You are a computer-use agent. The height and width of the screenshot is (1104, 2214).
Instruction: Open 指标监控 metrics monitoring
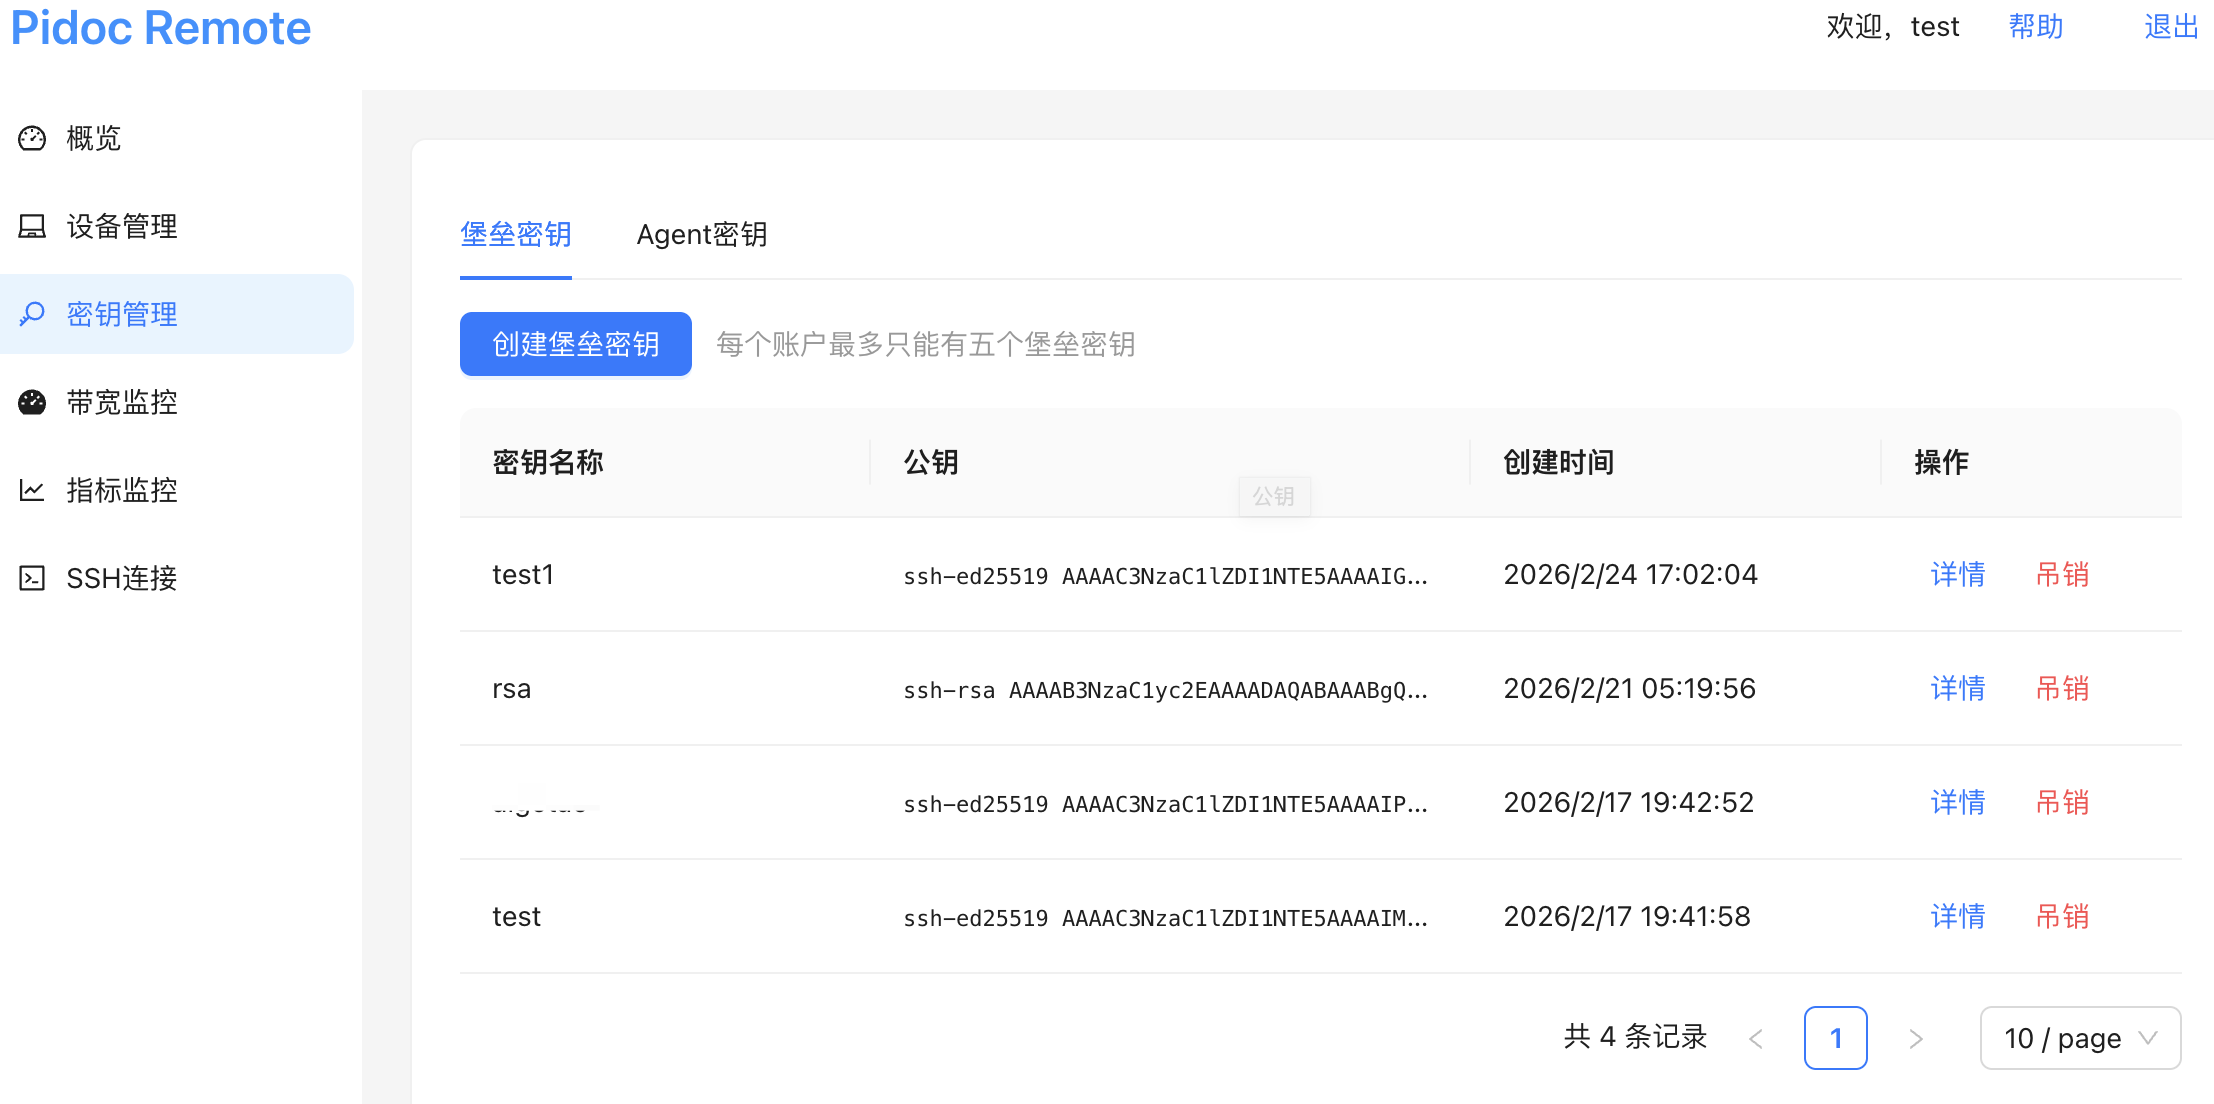point(120,490)
